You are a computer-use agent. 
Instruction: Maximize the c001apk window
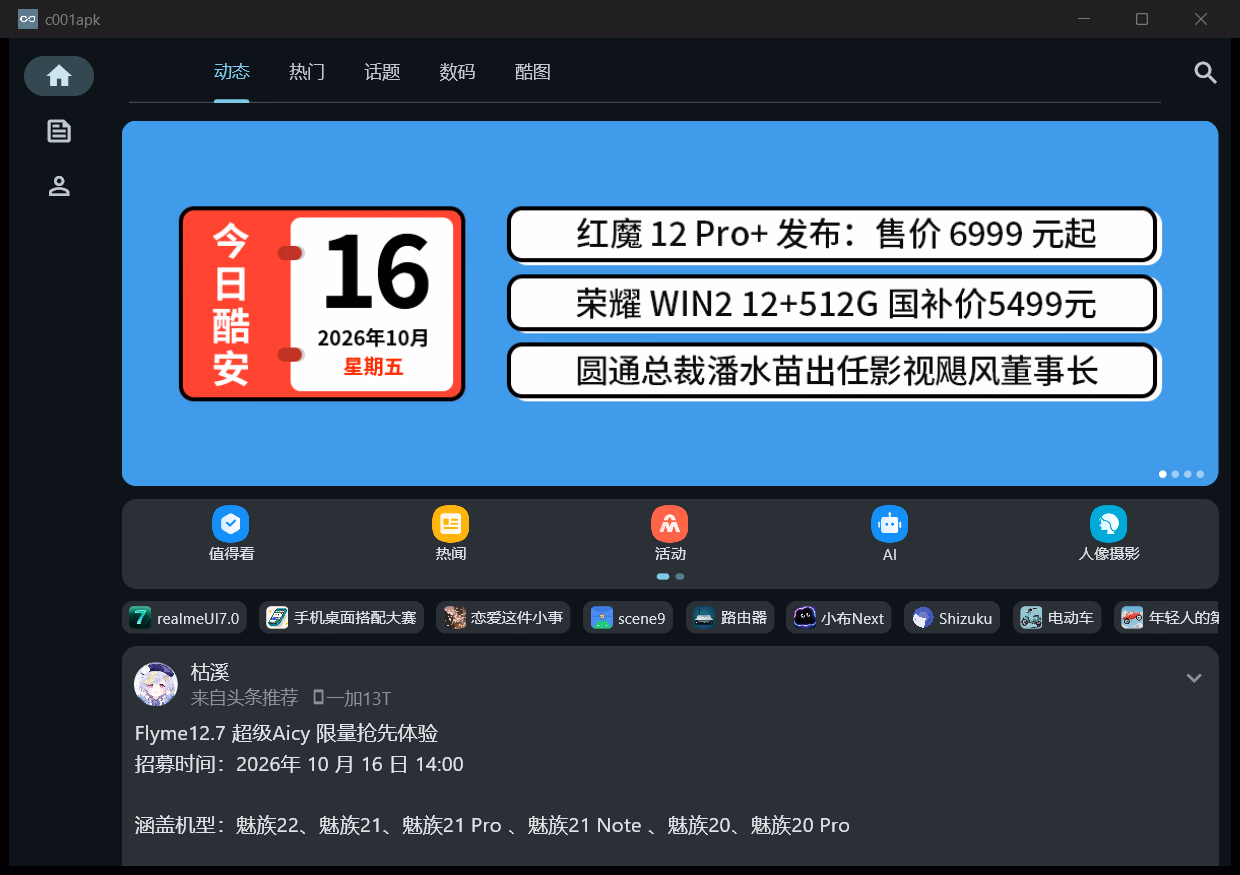click(1142, 19)
